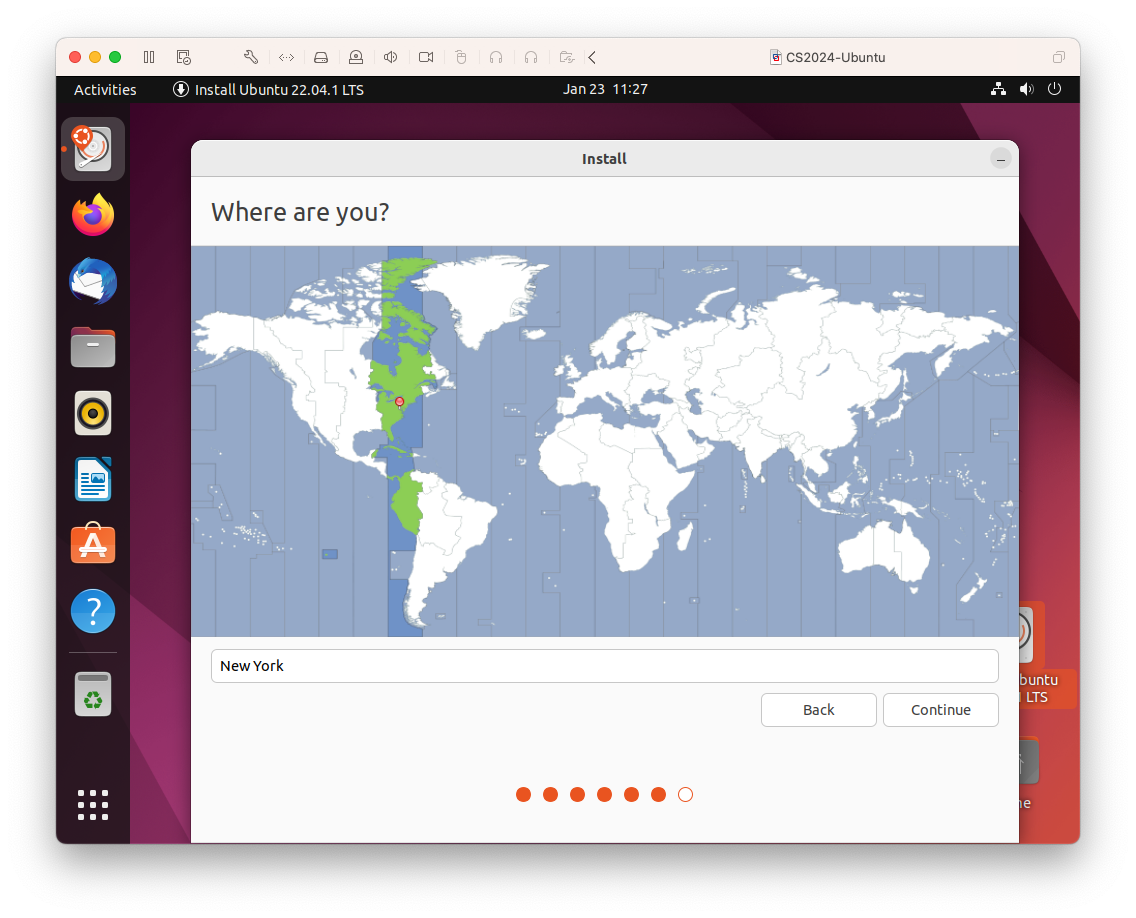Open the Trash in the dock
The width and height of the screenshot is (1136, 918).
93,693
